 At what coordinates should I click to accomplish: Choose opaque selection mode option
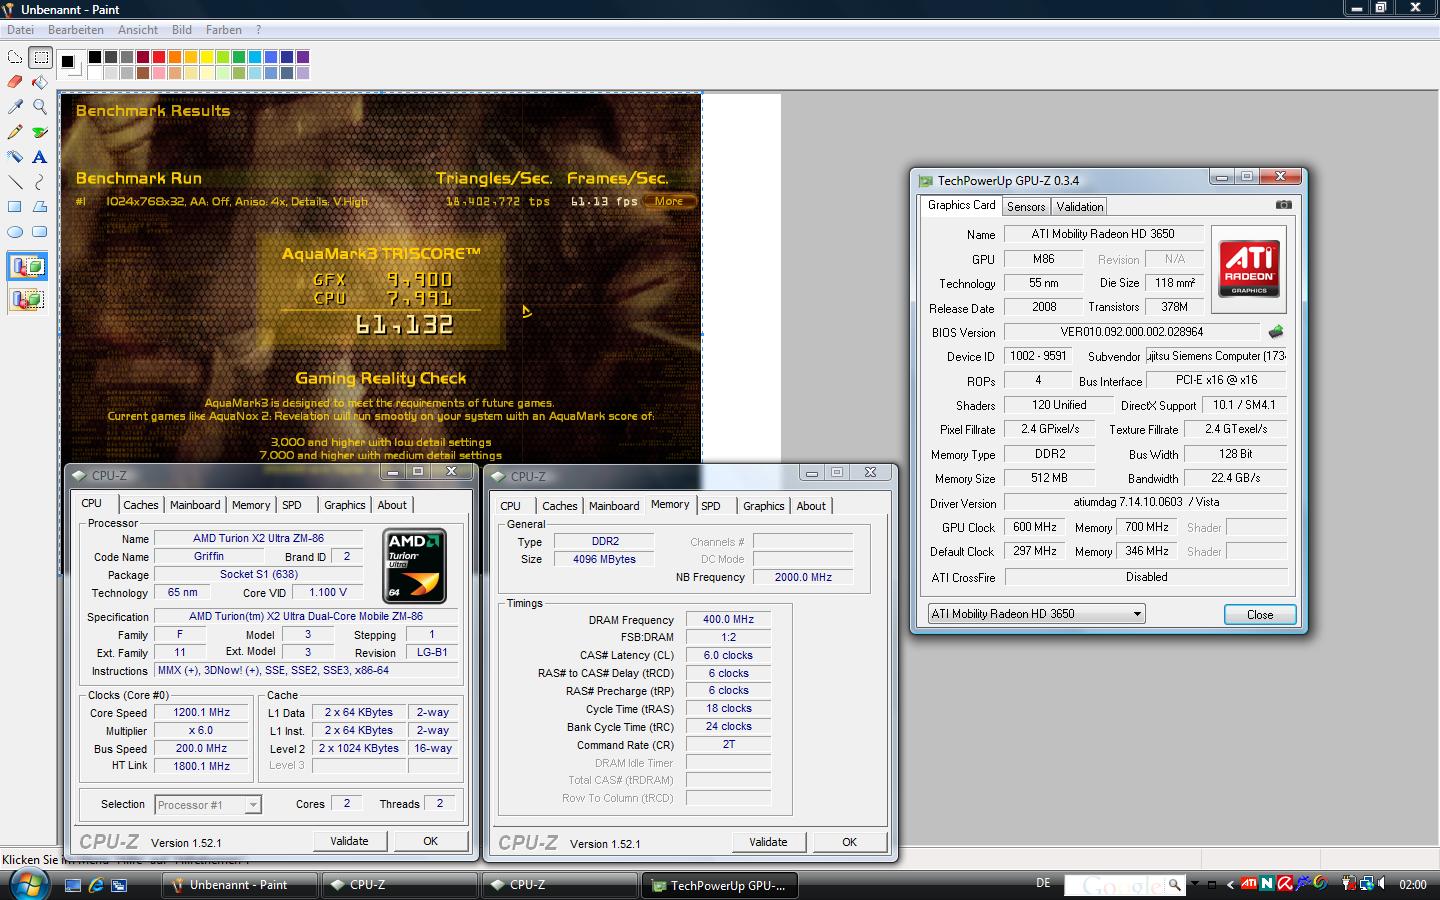[27, 267]
